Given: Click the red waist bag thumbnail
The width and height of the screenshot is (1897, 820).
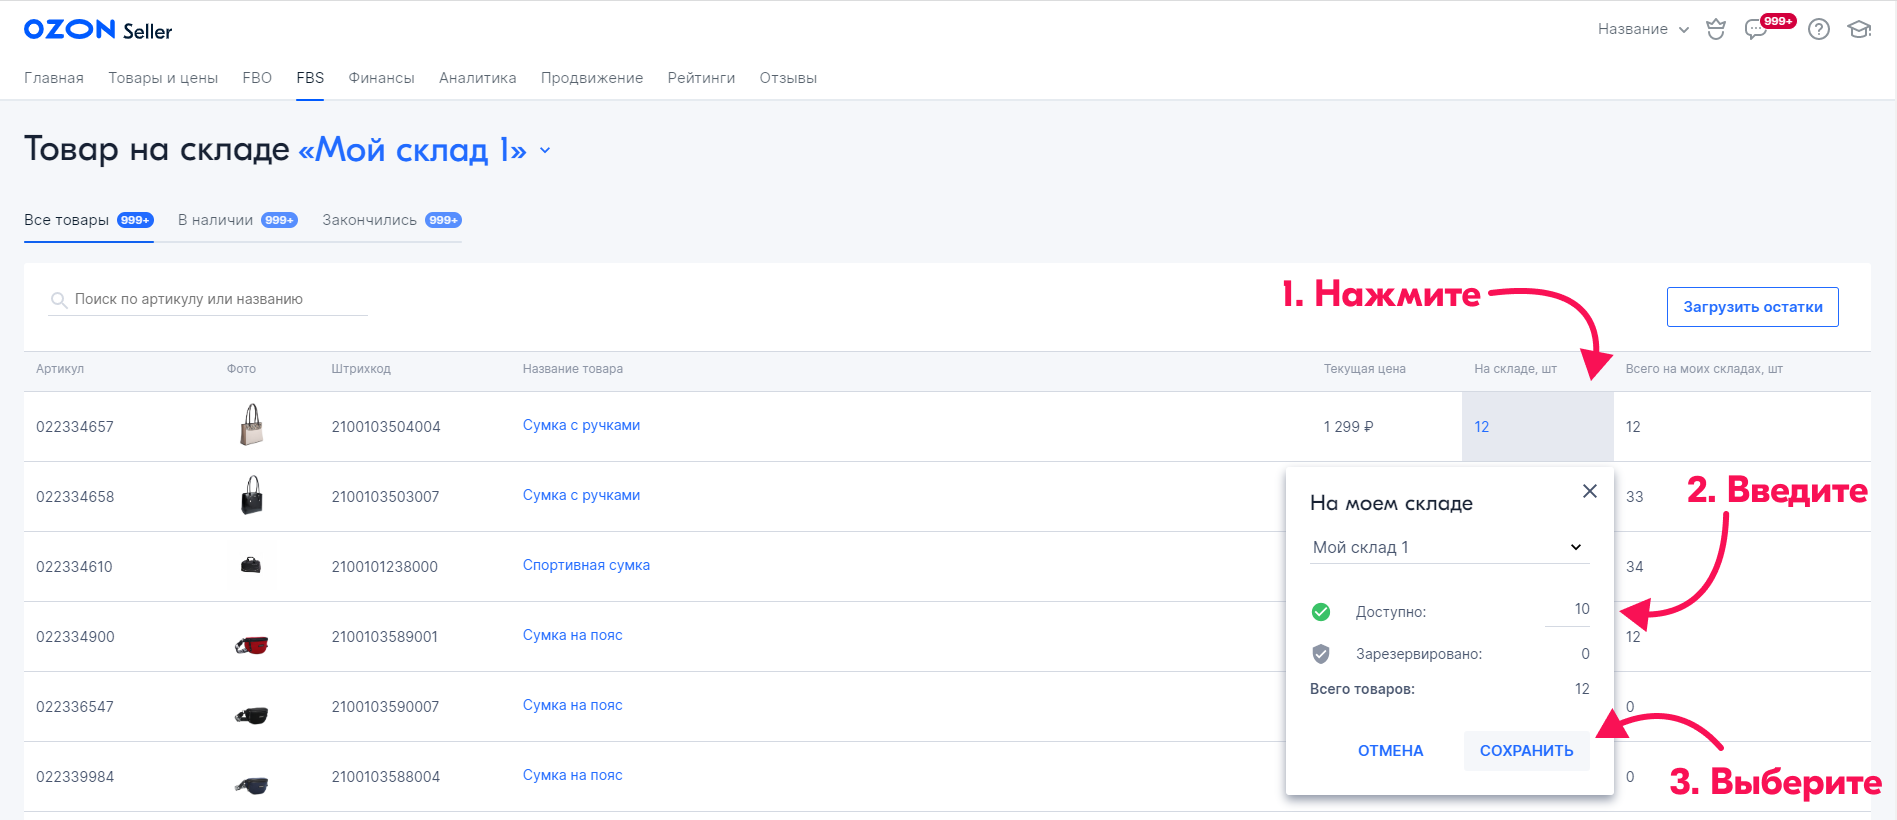Looking at the screenshot, I should pyautogui.click(x=252, y=645).
